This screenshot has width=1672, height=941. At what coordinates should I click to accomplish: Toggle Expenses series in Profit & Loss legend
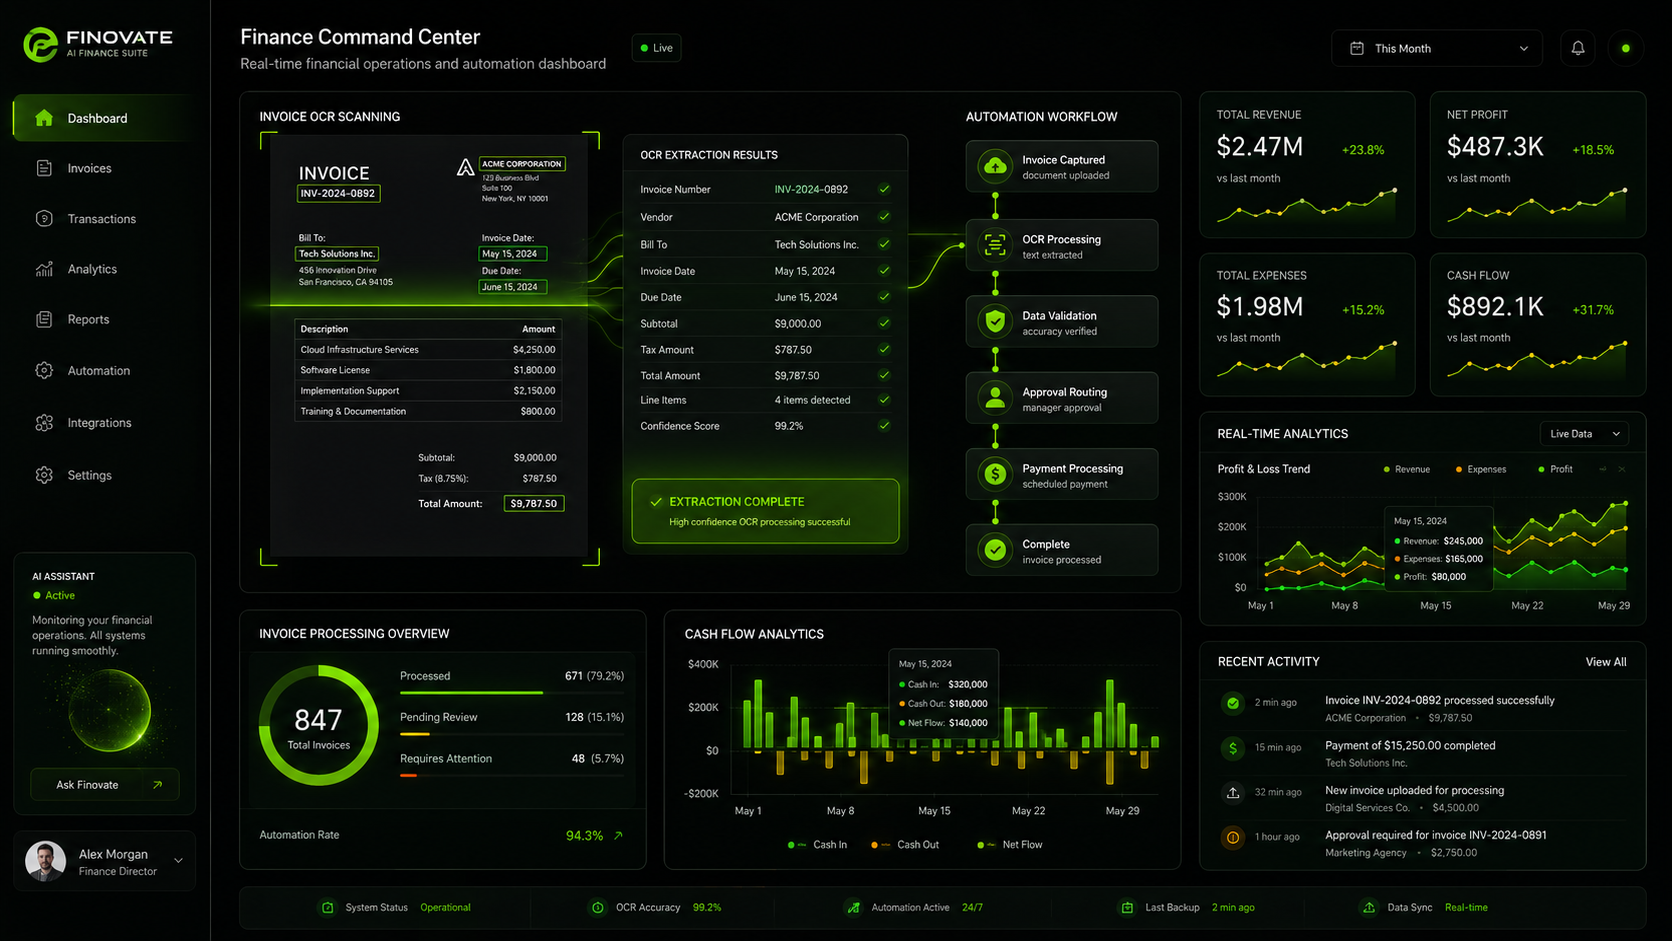[x=1480, y=469]
